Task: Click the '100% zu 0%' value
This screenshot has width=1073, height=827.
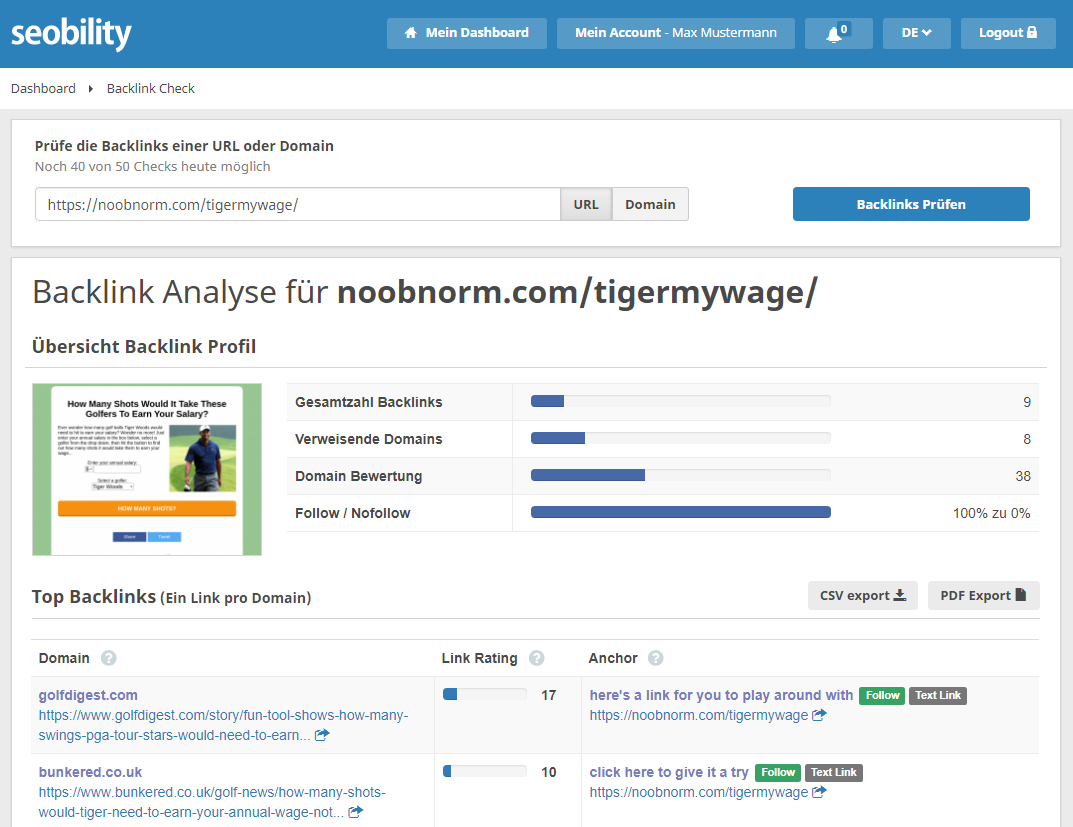Action: (992, 513)
